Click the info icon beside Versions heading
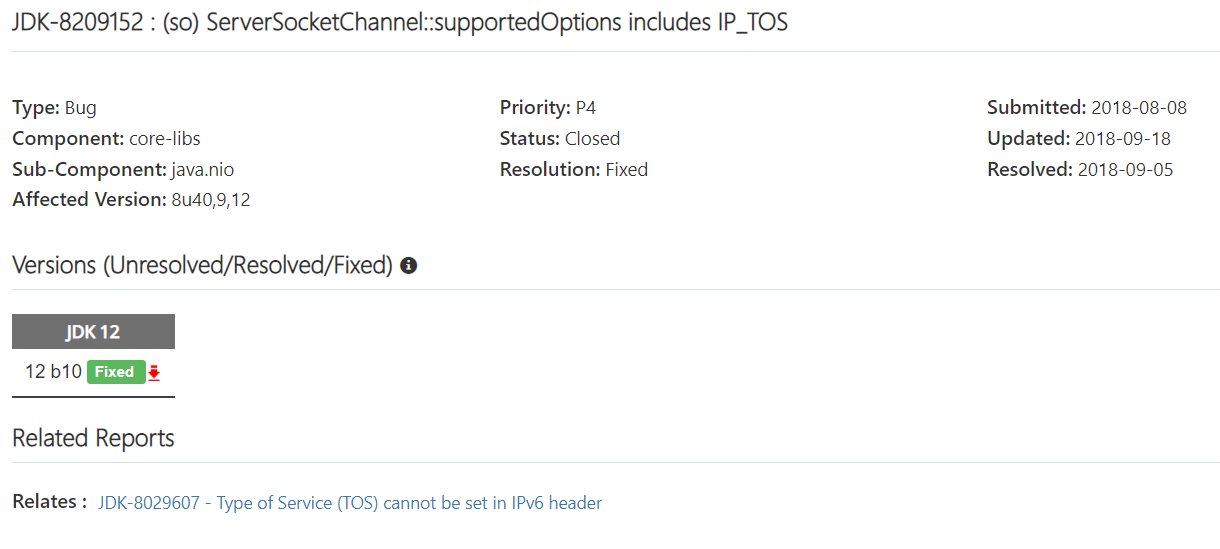 408,266
